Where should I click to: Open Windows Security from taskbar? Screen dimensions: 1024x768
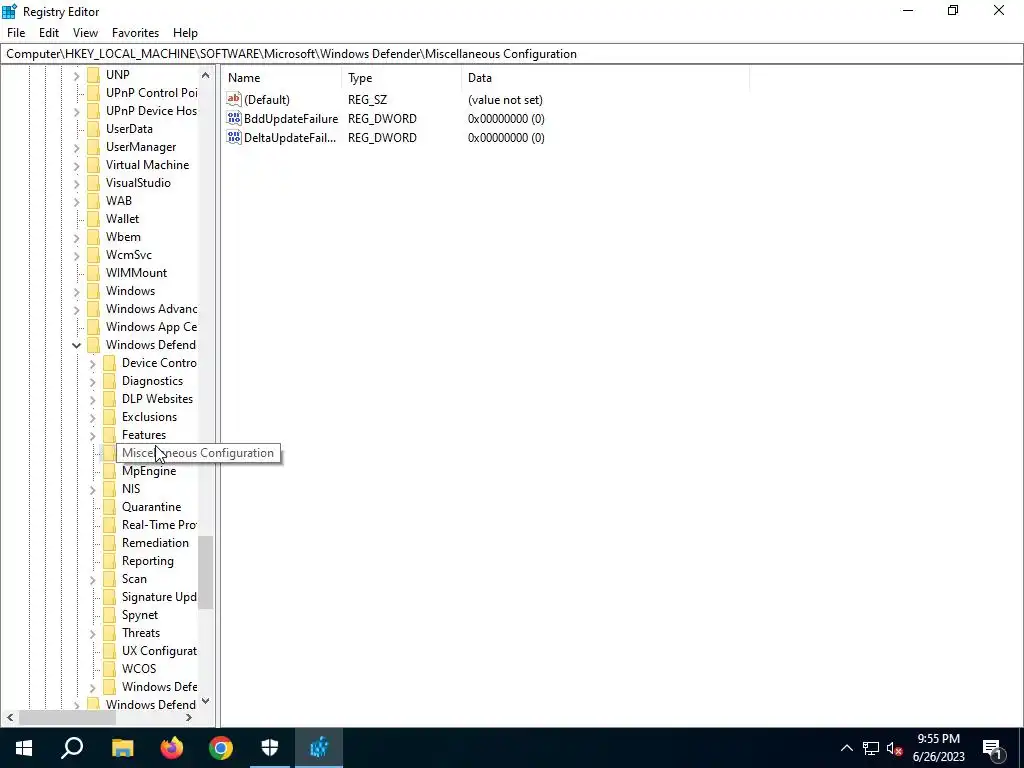(270, 748)
